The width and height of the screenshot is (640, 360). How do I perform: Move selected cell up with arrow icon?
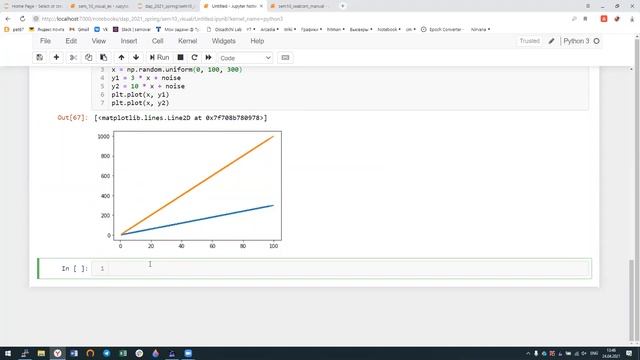(x=121, y=58)
